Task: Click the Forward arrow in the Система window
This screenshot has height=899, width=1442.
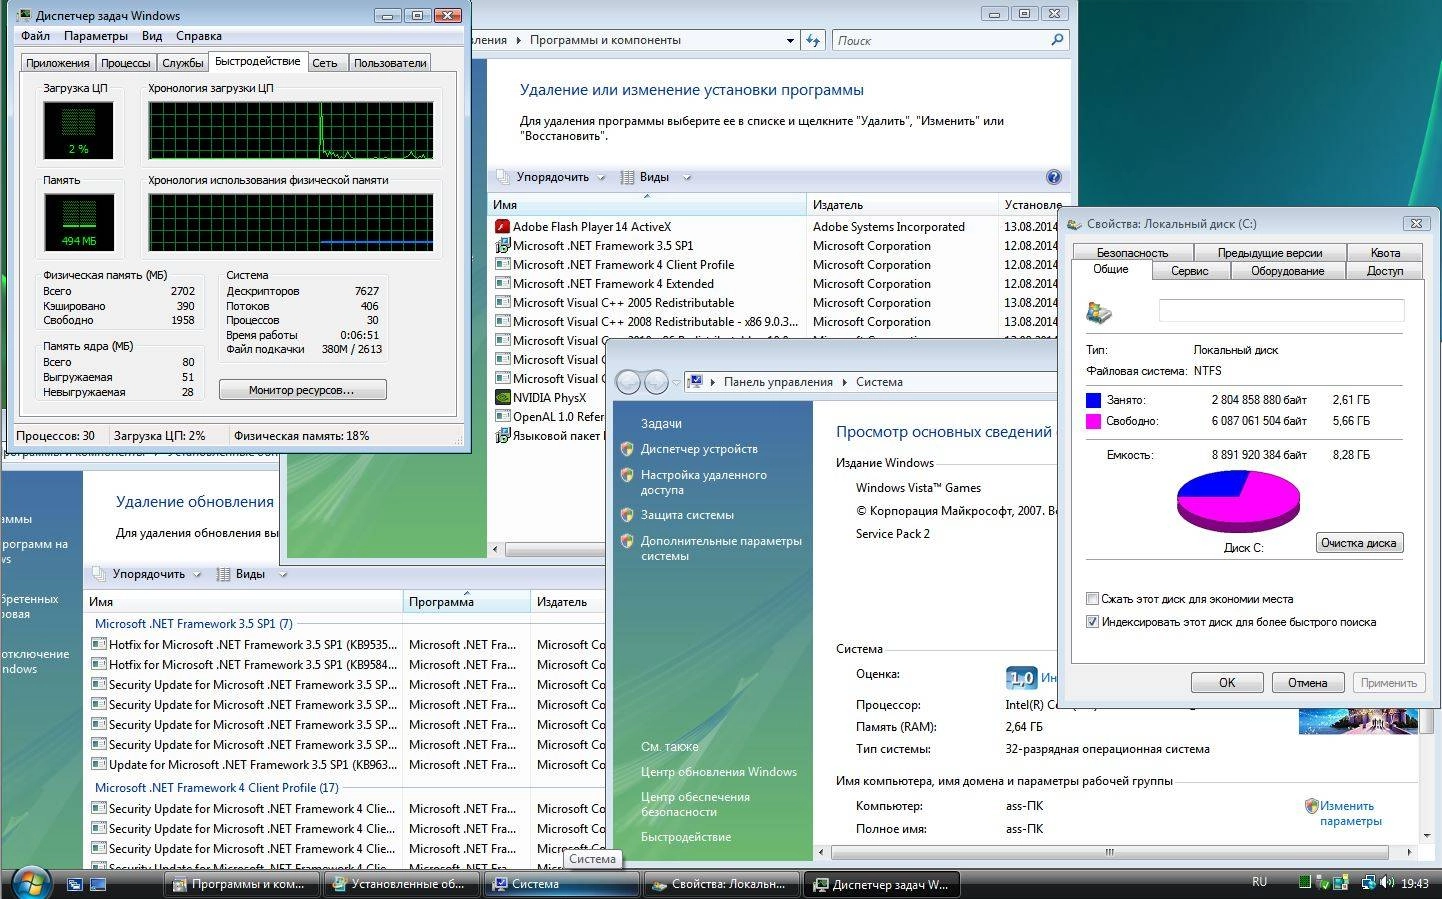Action: click(x=655, y=382)
